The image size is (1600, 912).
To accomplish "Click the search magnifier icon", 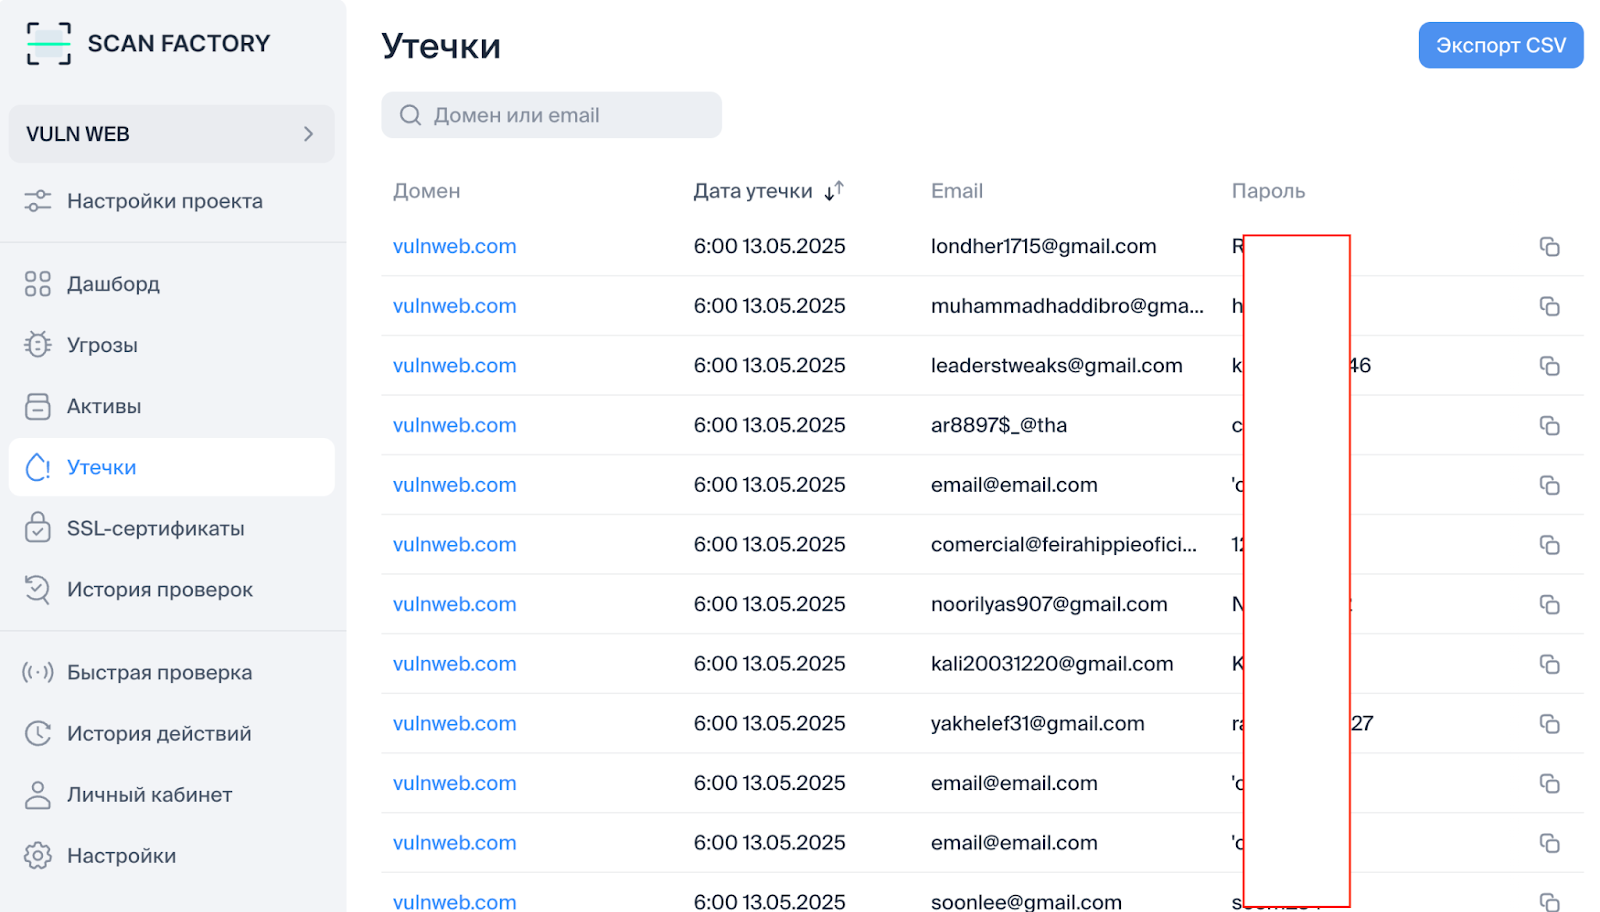I will click(x=410, y=116).
